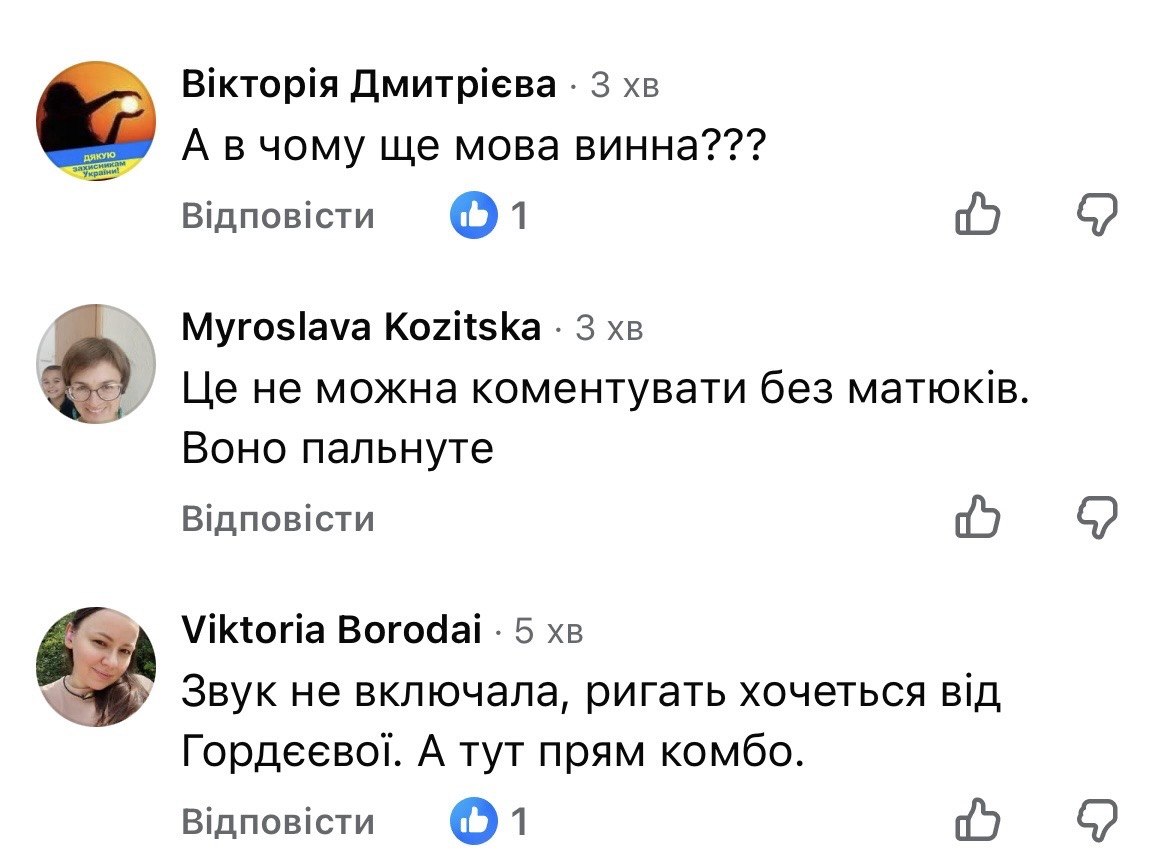Thumbs up Myroslava Kozitska's comment
The width and height of the screenshot is (1169, 863).
977,516
